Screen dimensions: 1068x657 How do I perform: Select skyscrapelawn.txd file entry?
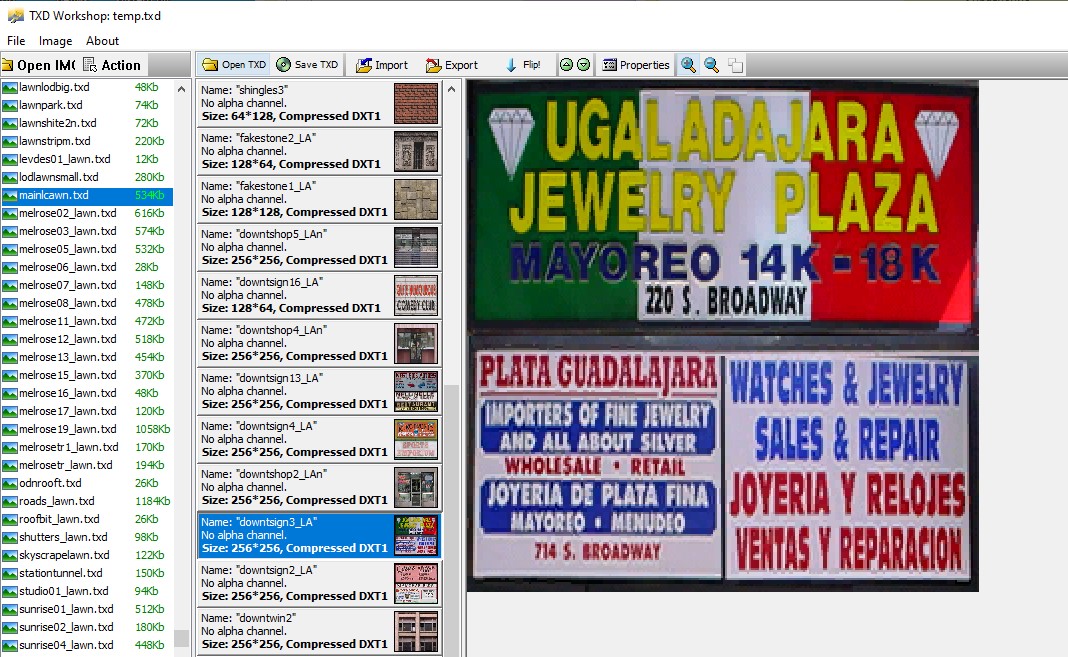tap(87, 556)
